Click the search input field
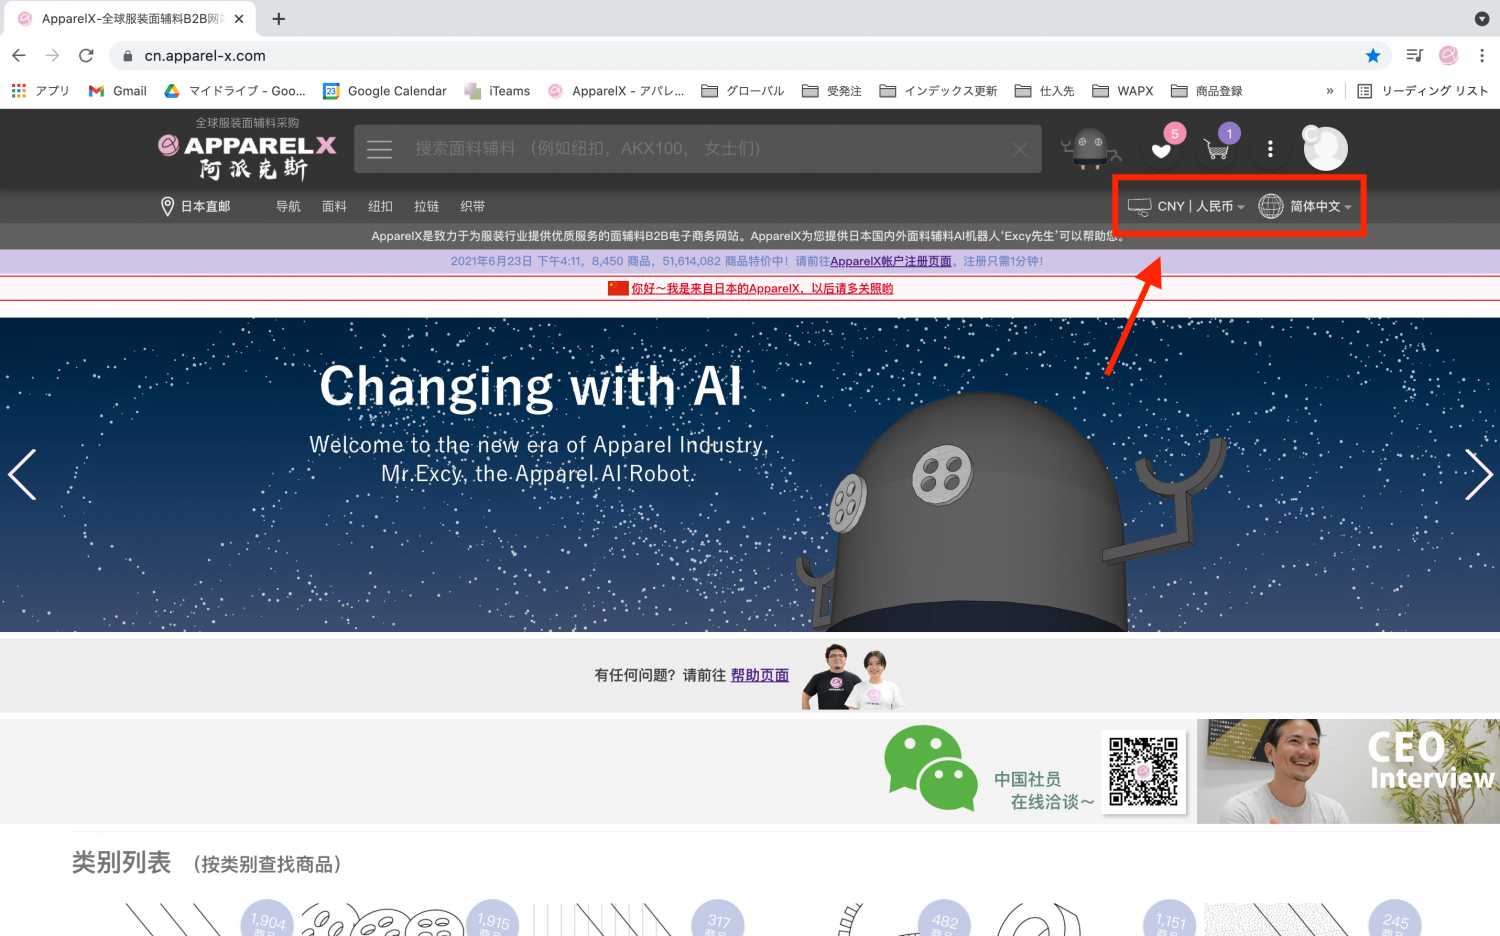The width and height of the screenshot is (1500, 936). pos(700,149)
